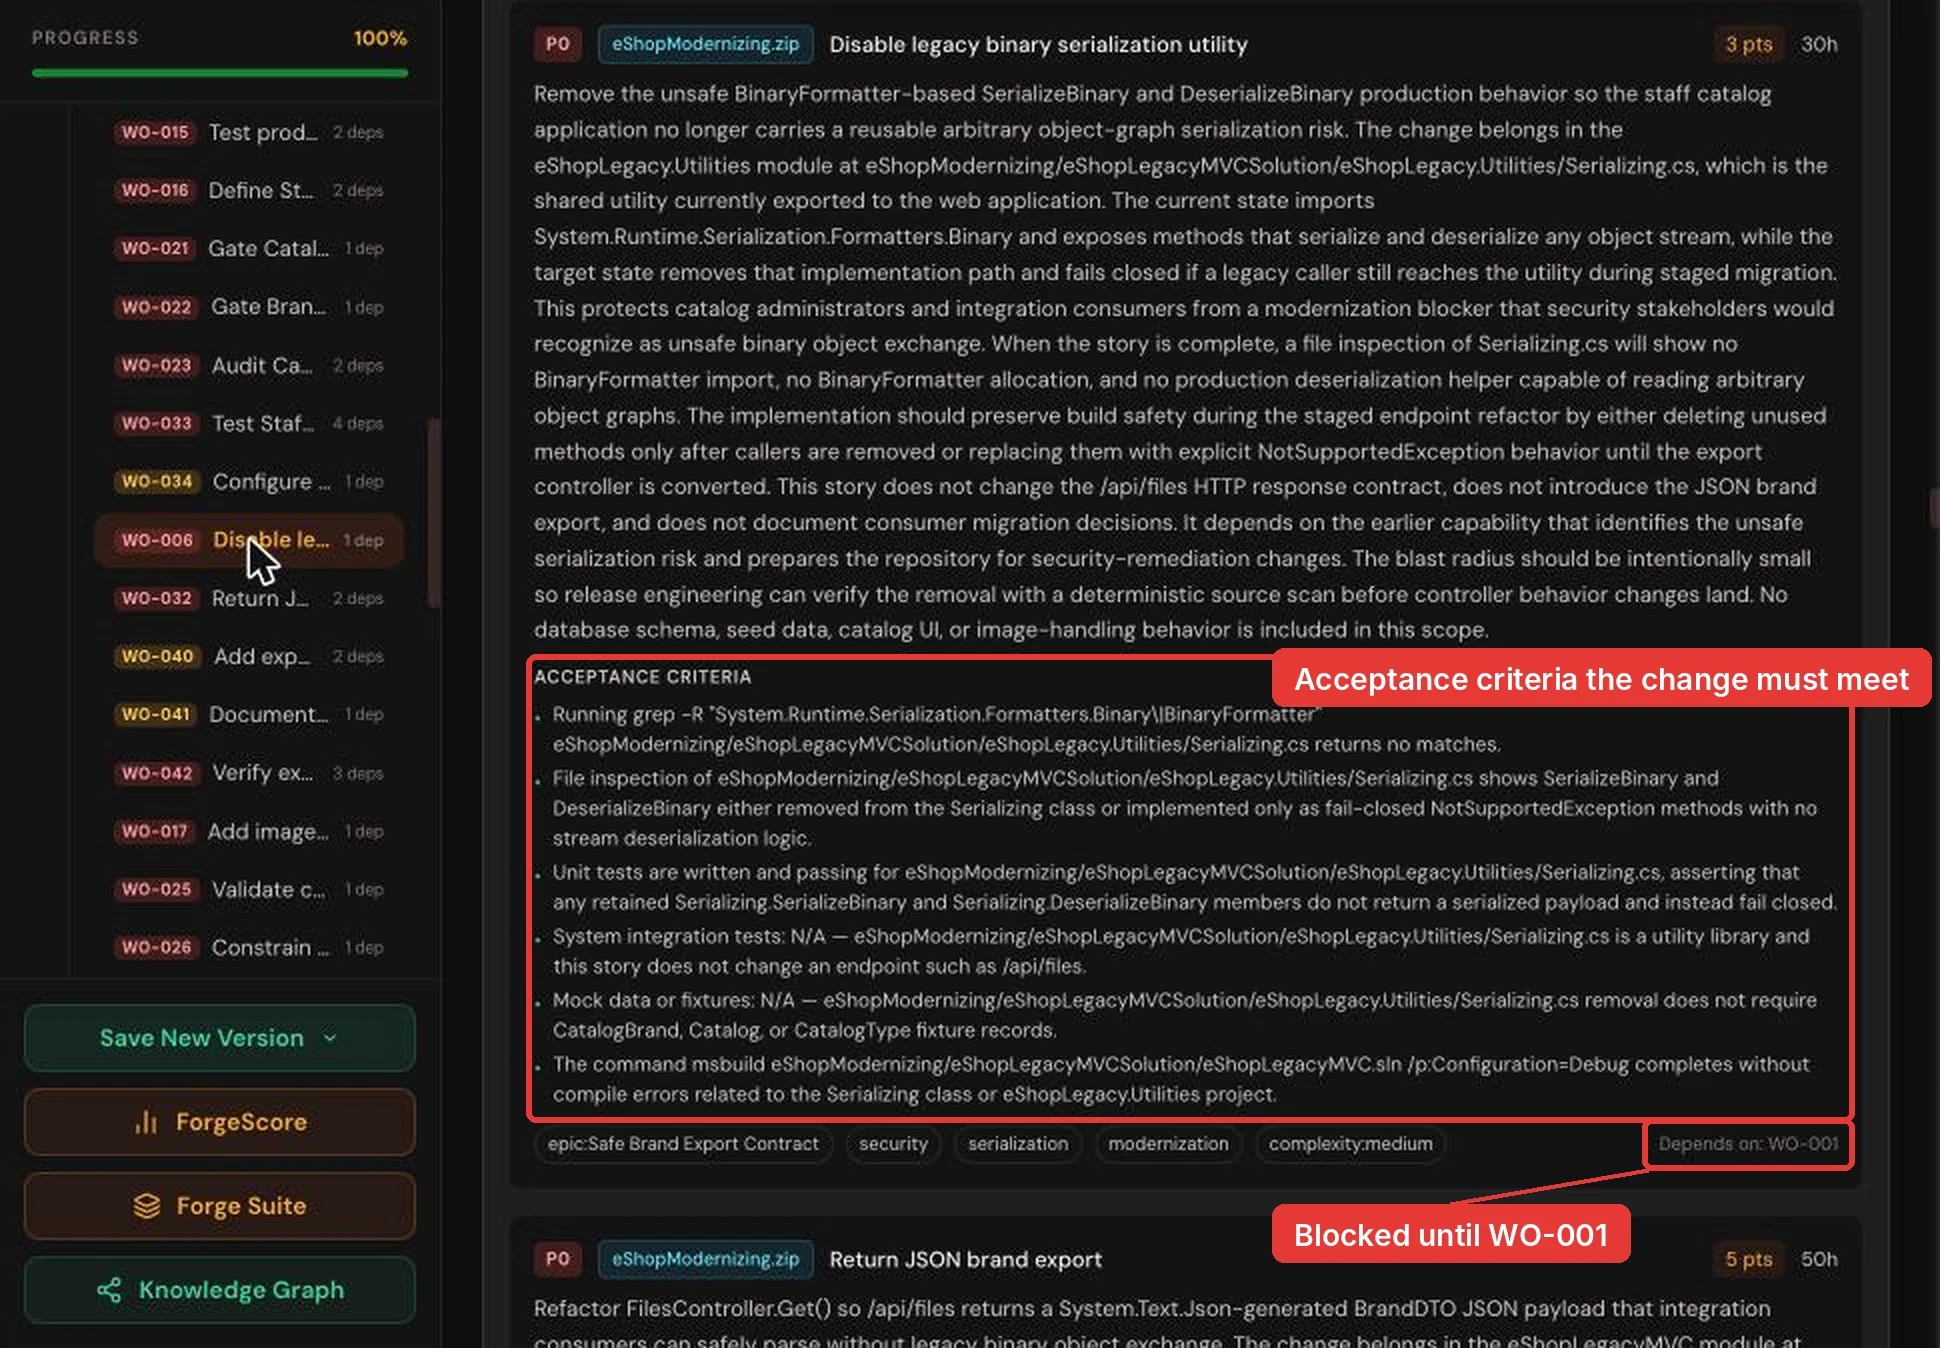Select work order WO-017 Add image

[249, 831]
